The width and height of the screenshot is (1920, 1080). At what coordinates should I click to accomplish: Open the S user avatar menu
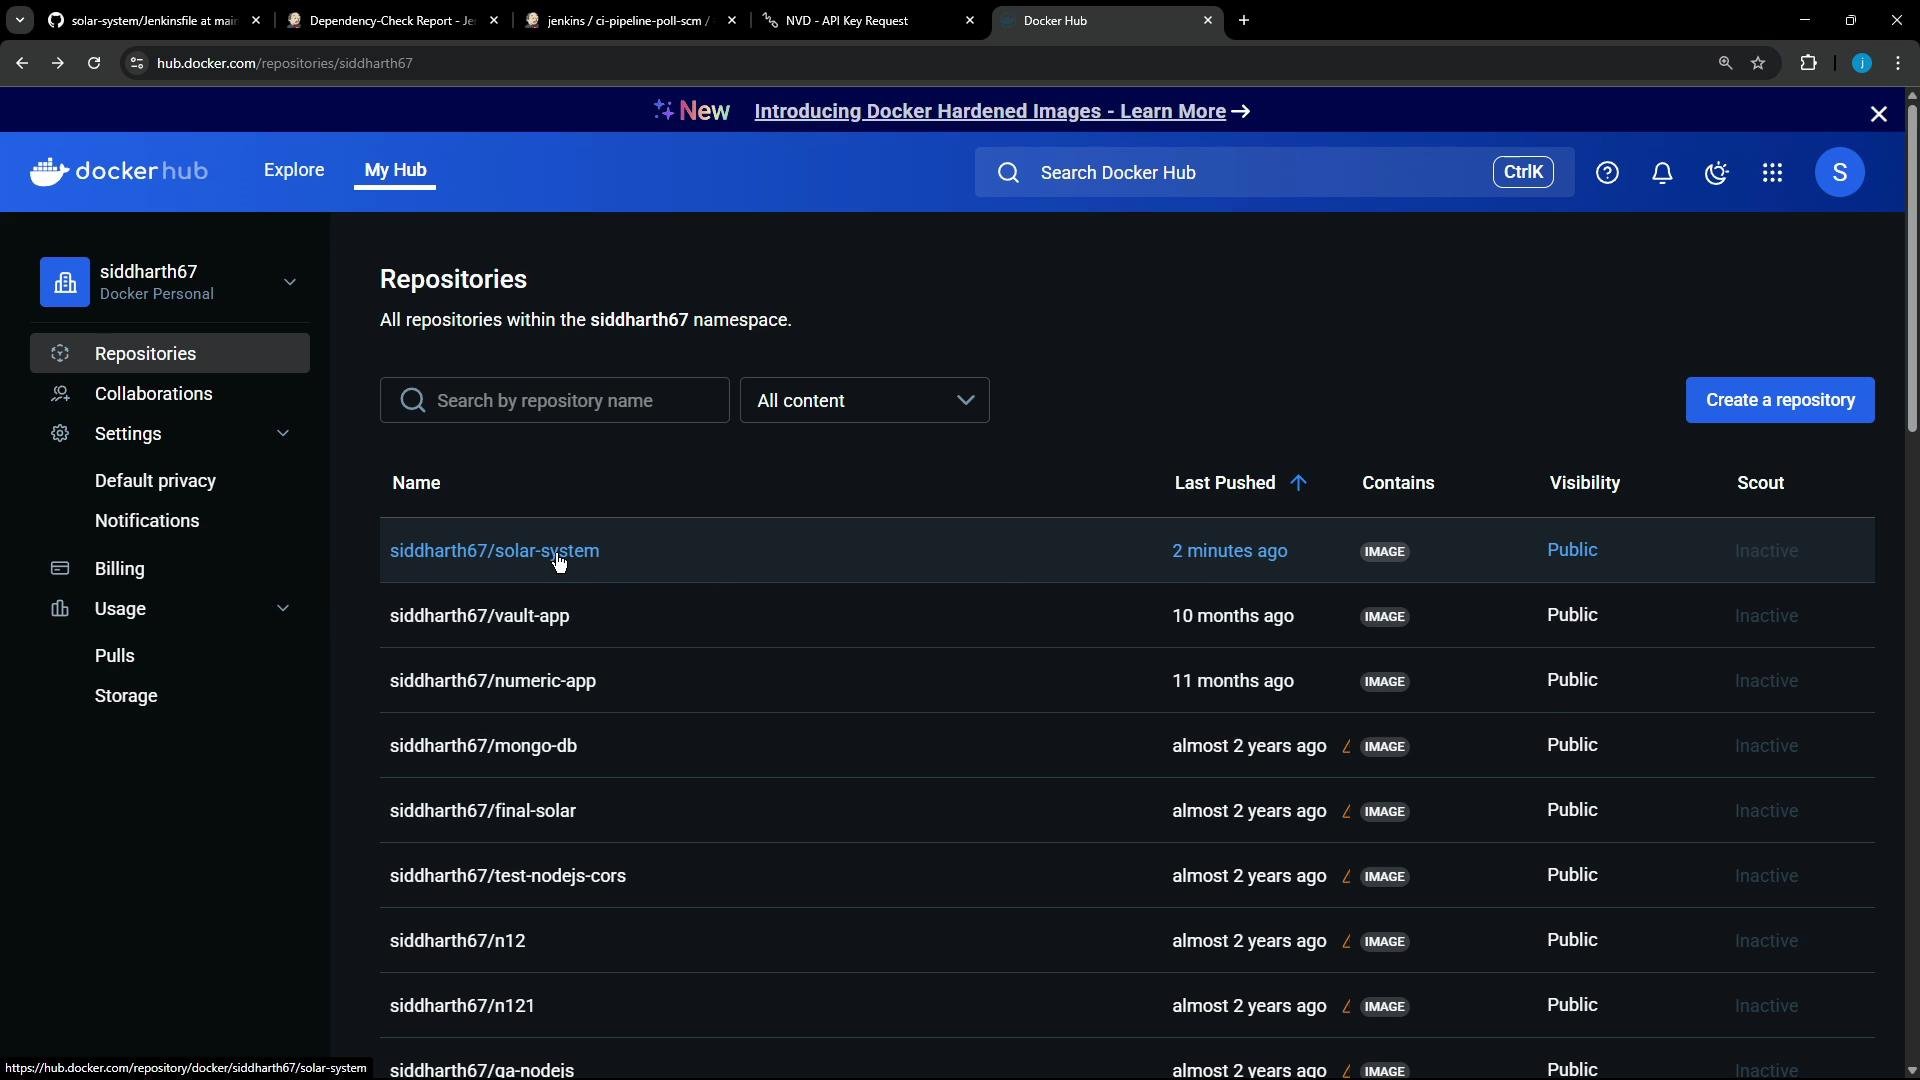[1839, 172]
